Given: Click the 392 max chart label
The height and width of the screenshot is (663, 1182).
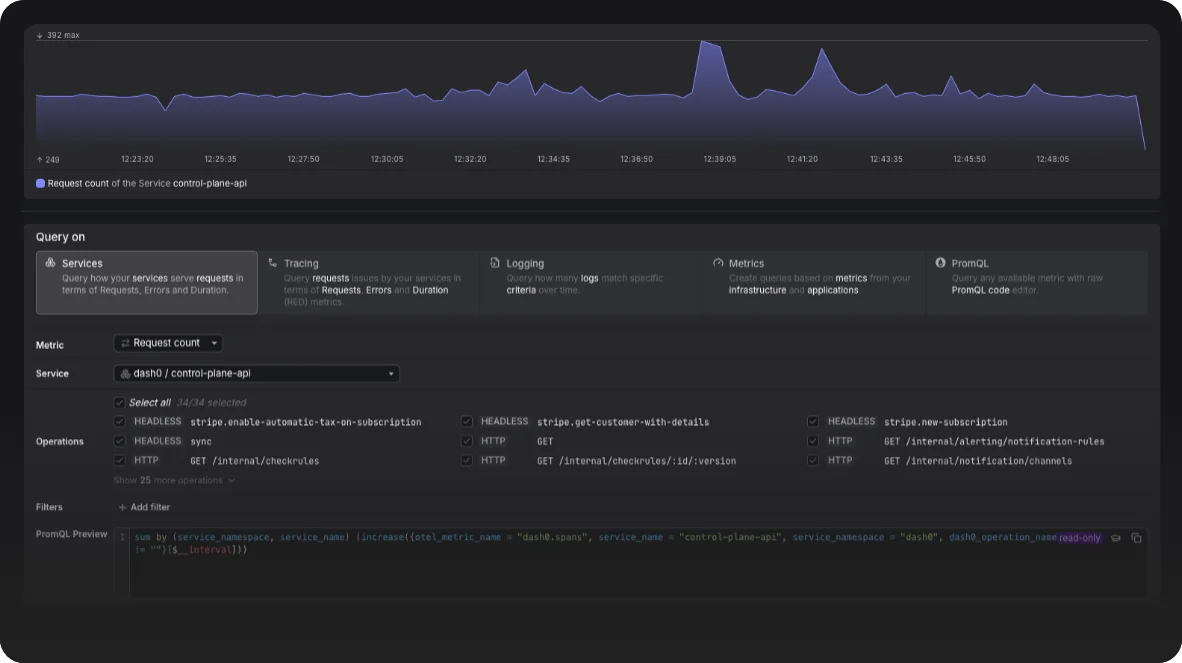Looking at the screenshot, I should pyautogui.click(x=58, y=35).
